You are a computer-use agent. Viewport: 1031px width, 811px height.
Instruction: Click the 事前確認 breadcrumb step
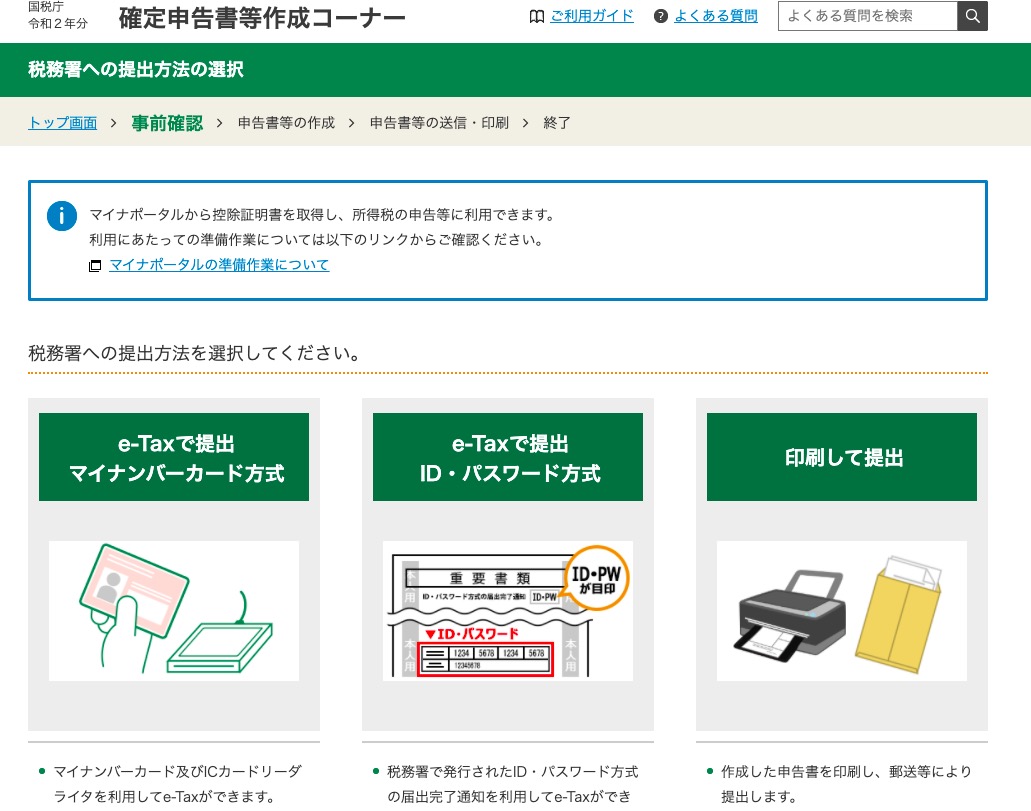(x=167, y=123)
